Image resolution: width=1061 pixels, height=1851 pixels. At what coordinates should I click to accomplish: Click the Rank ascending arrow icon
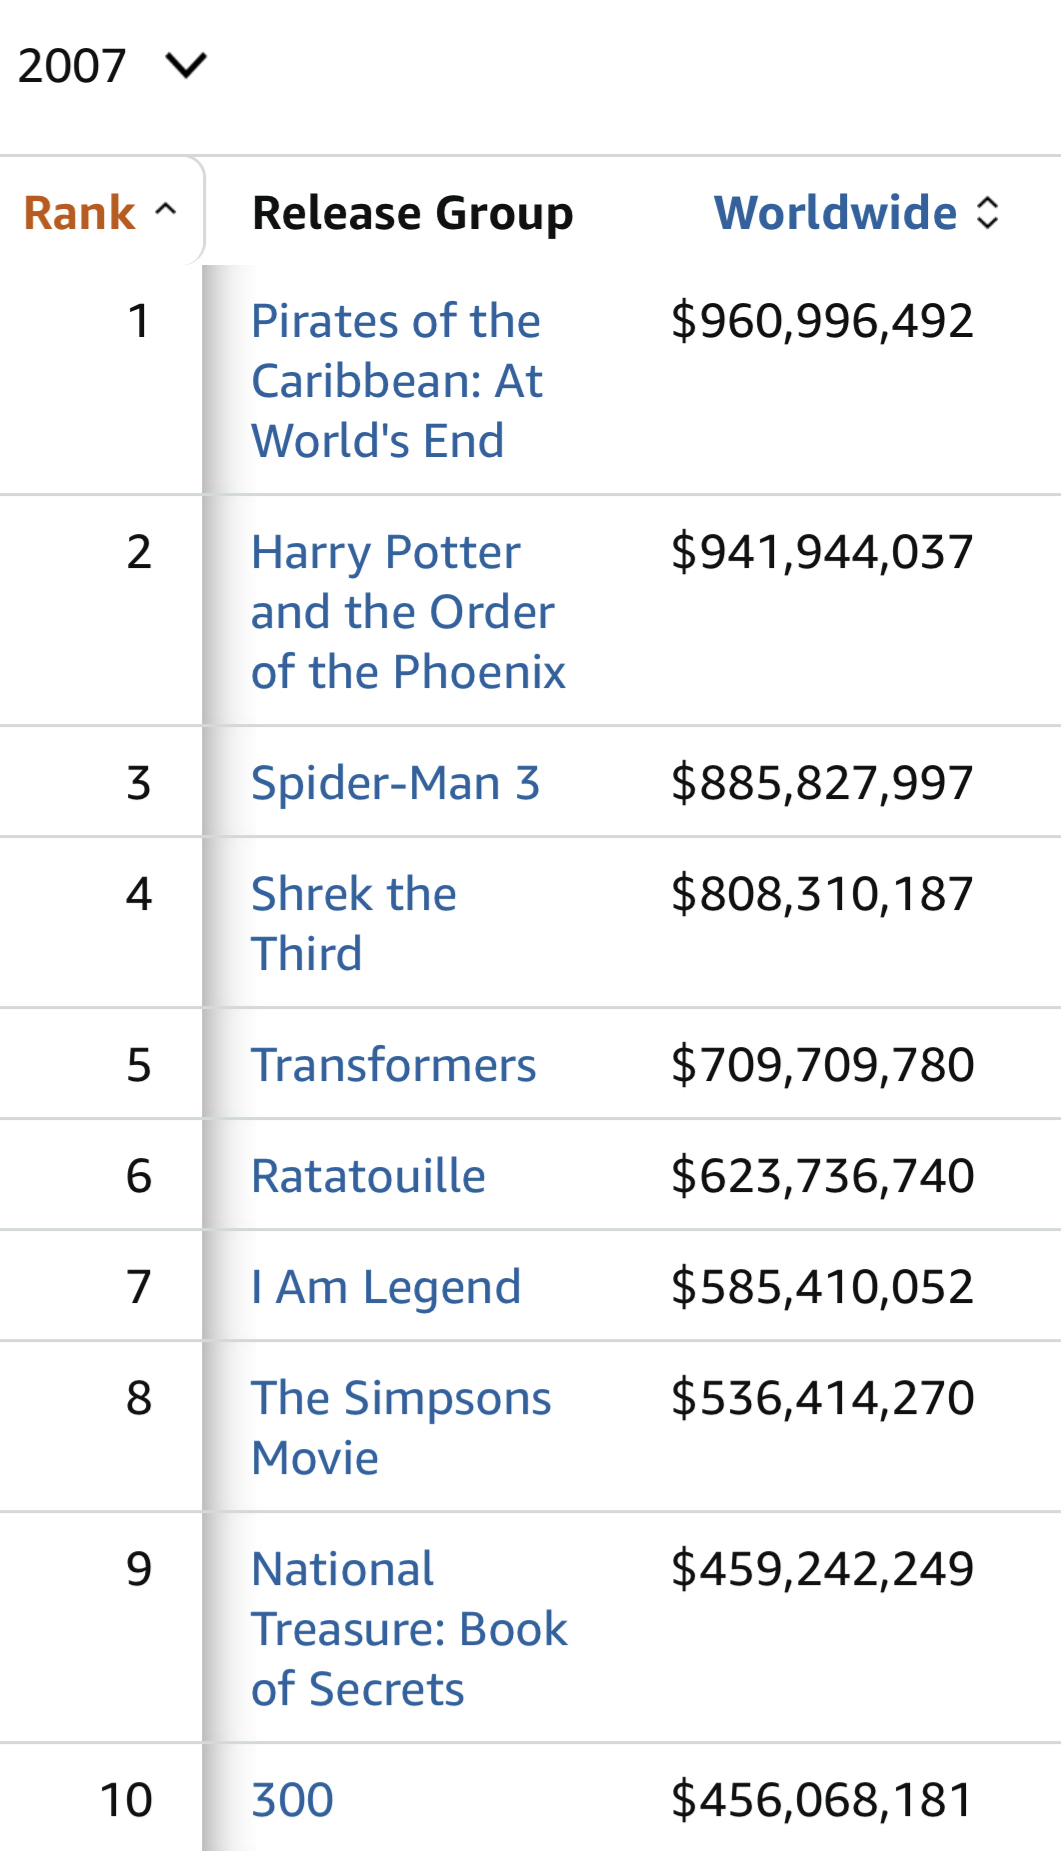point(166,210)
